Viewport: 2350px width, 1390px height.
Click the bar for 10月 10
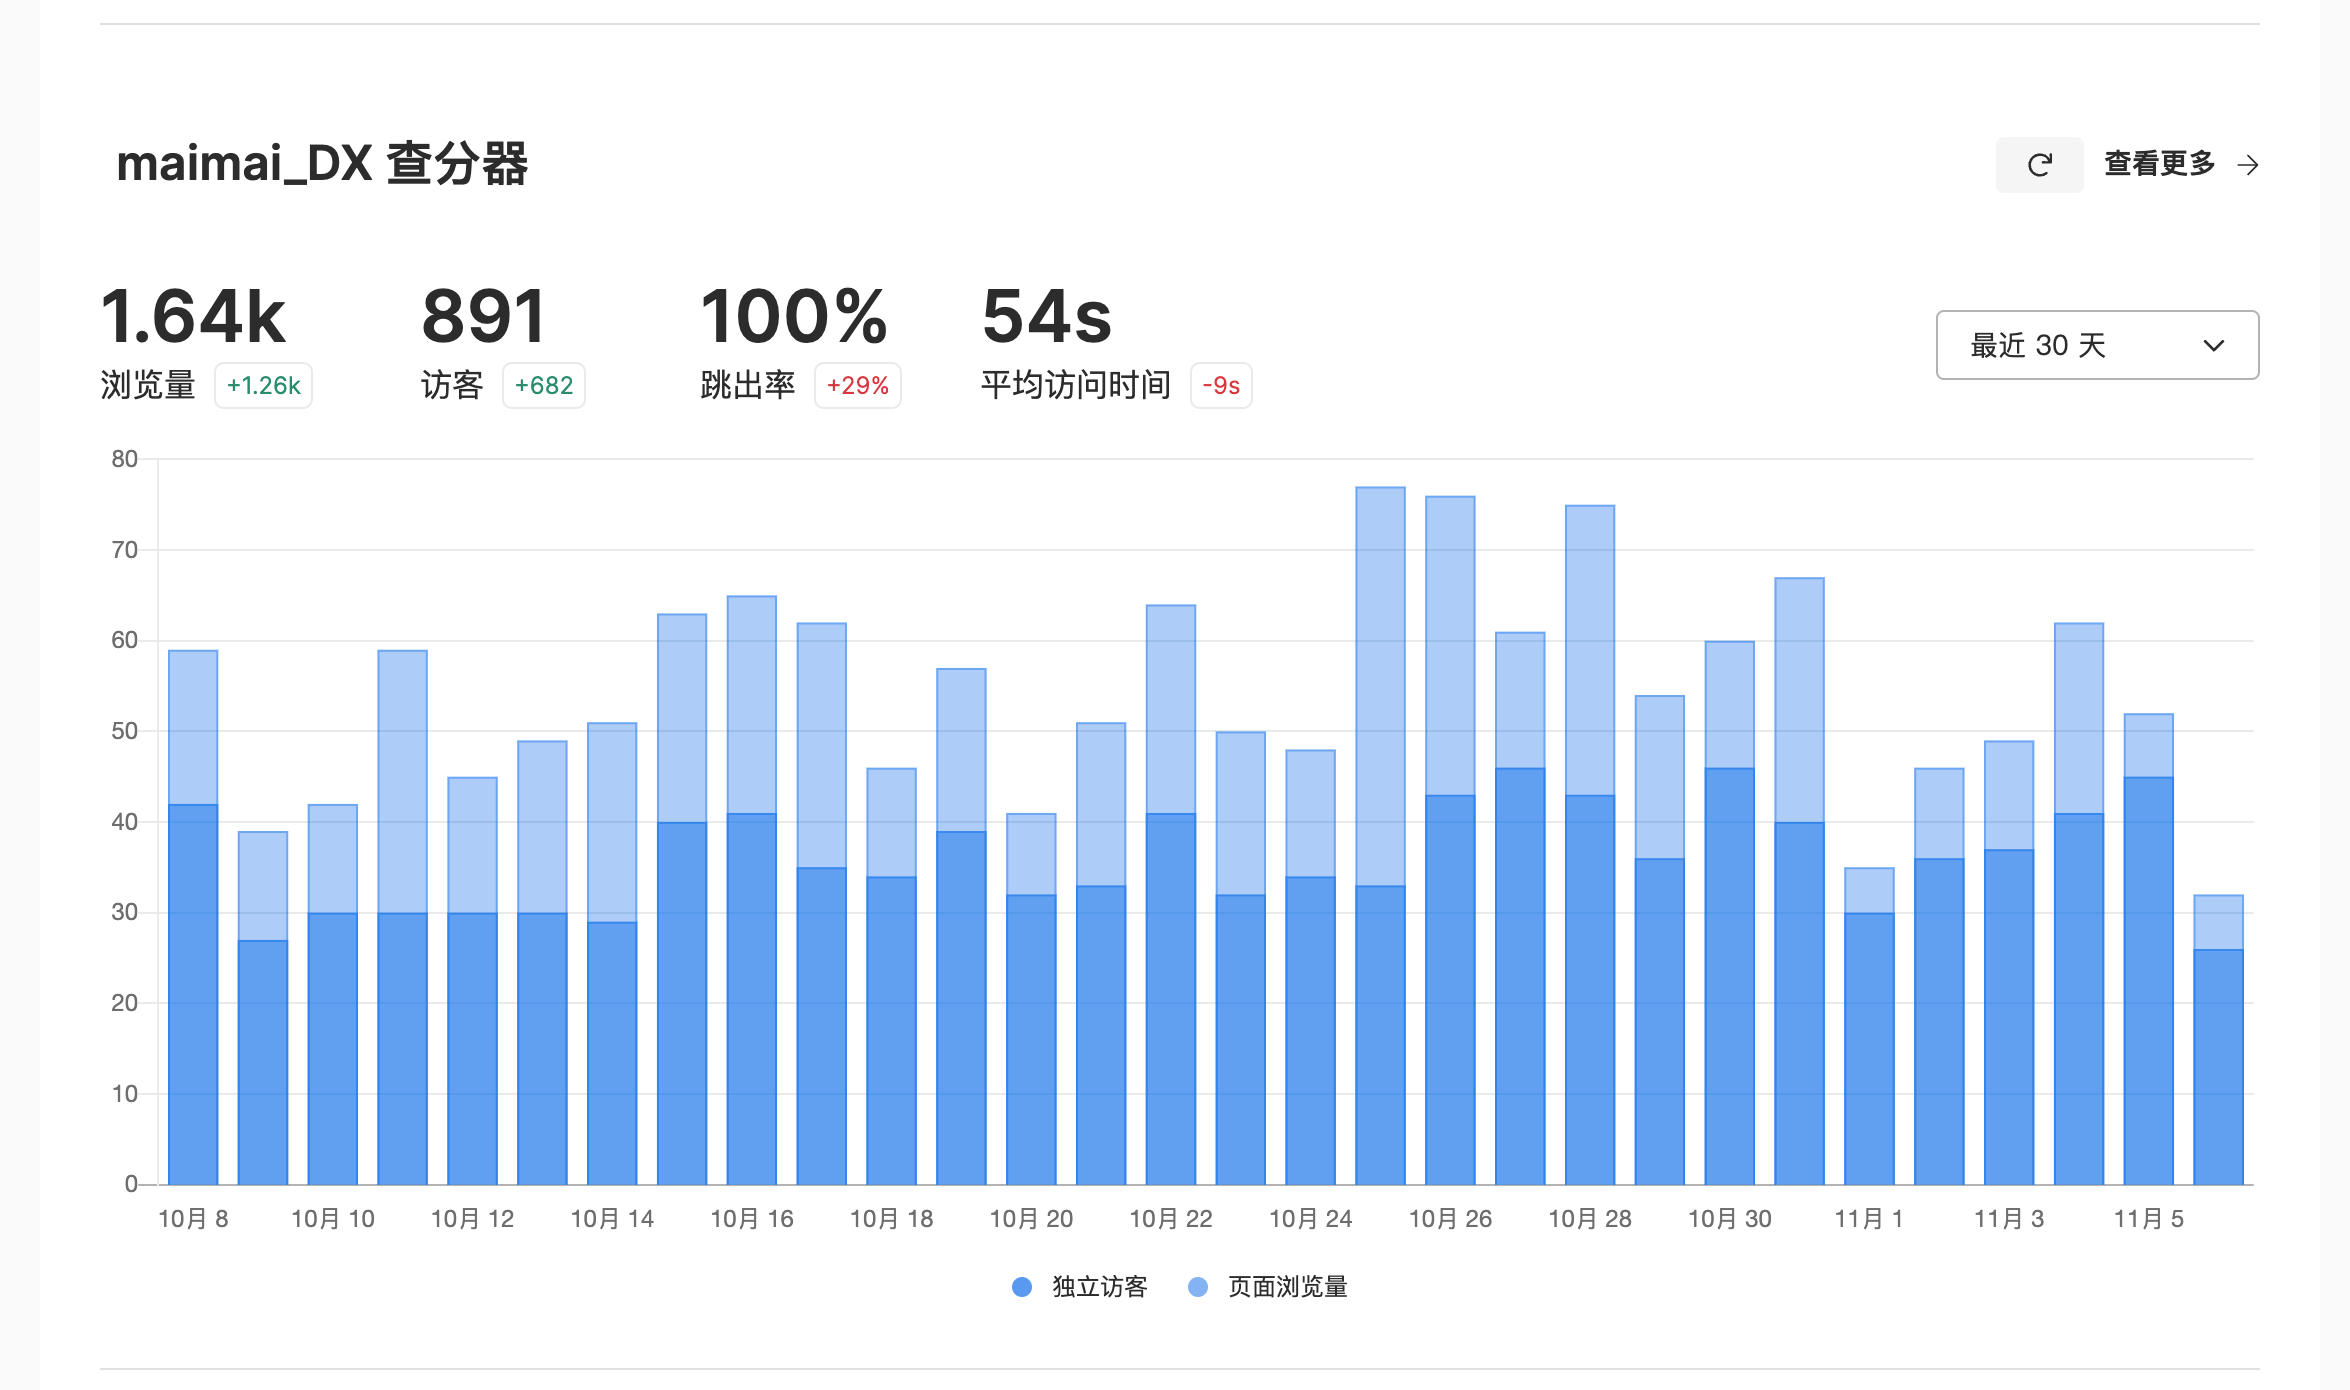coord(333,995)
